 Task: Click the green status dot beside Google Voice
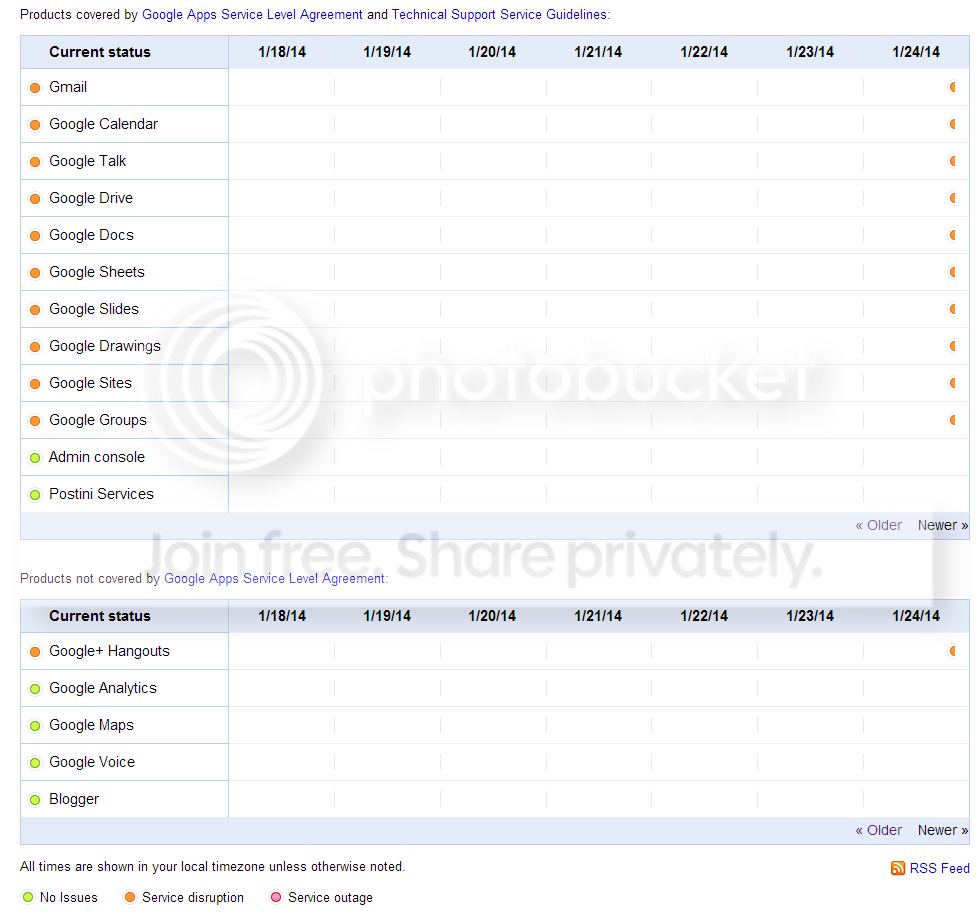[35, 762]
